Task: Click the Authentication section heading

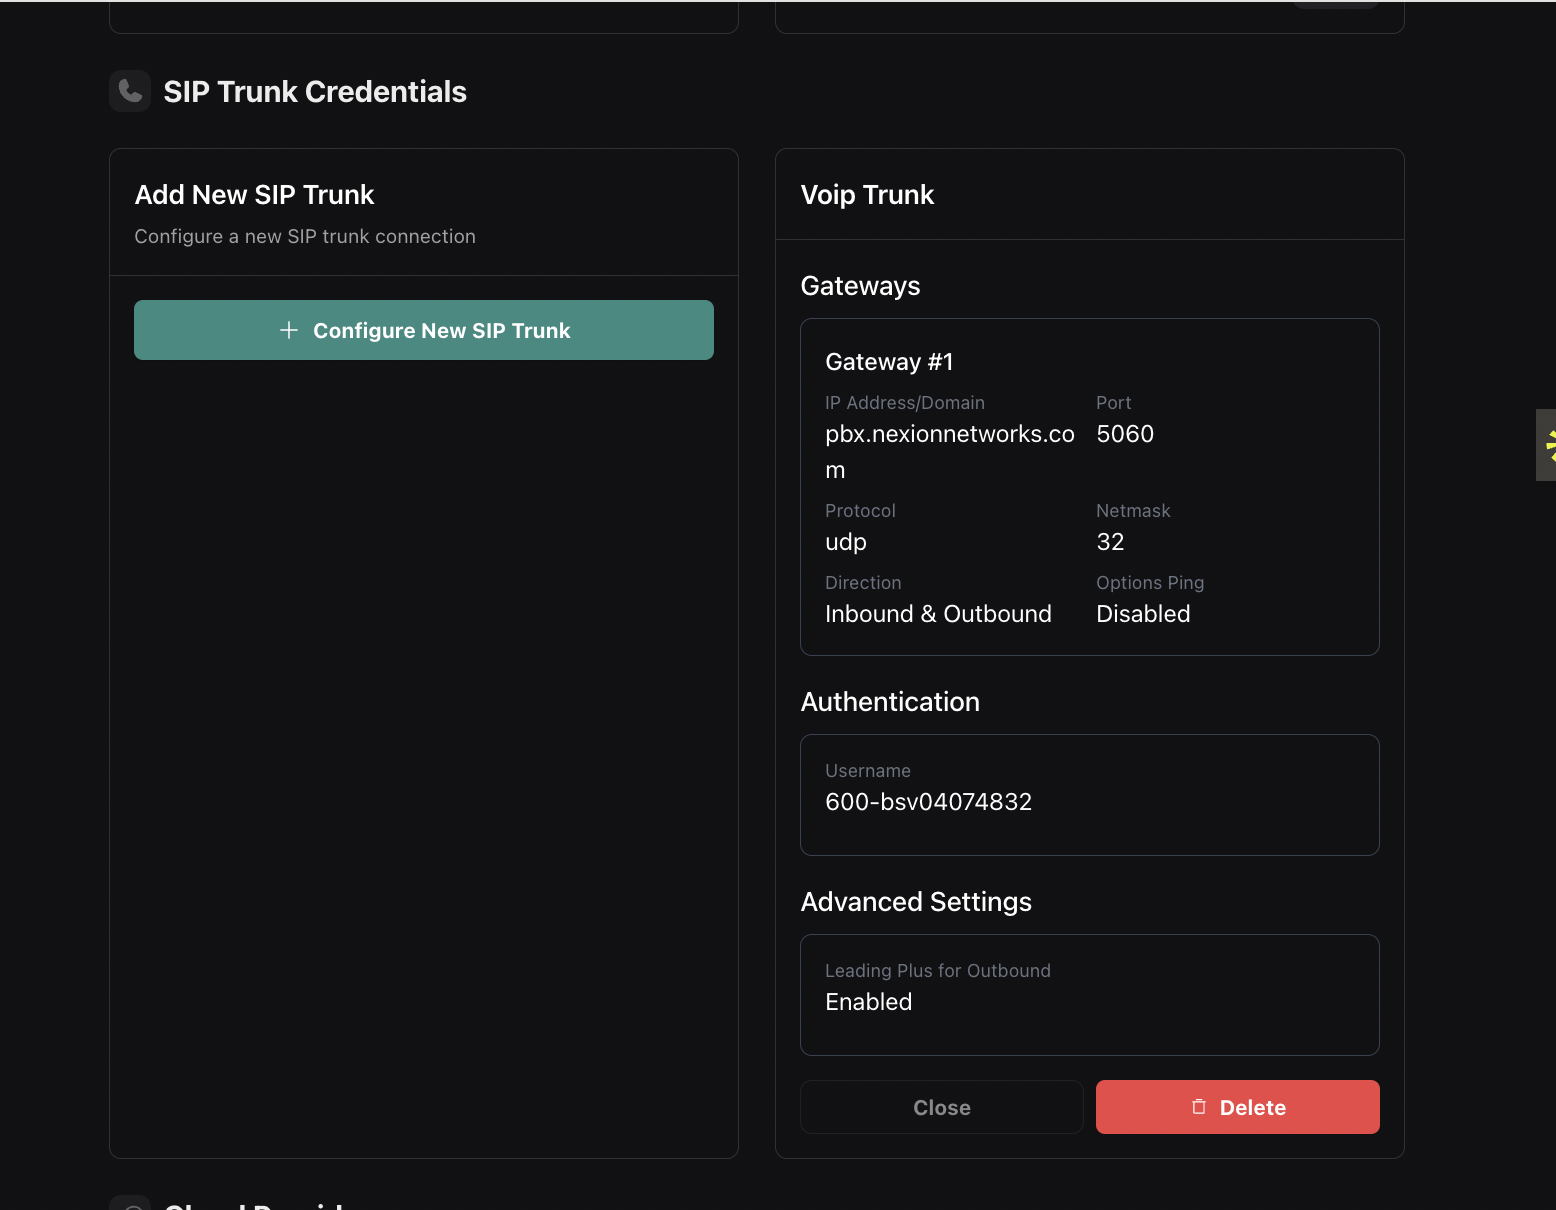Action: [889, 701]
